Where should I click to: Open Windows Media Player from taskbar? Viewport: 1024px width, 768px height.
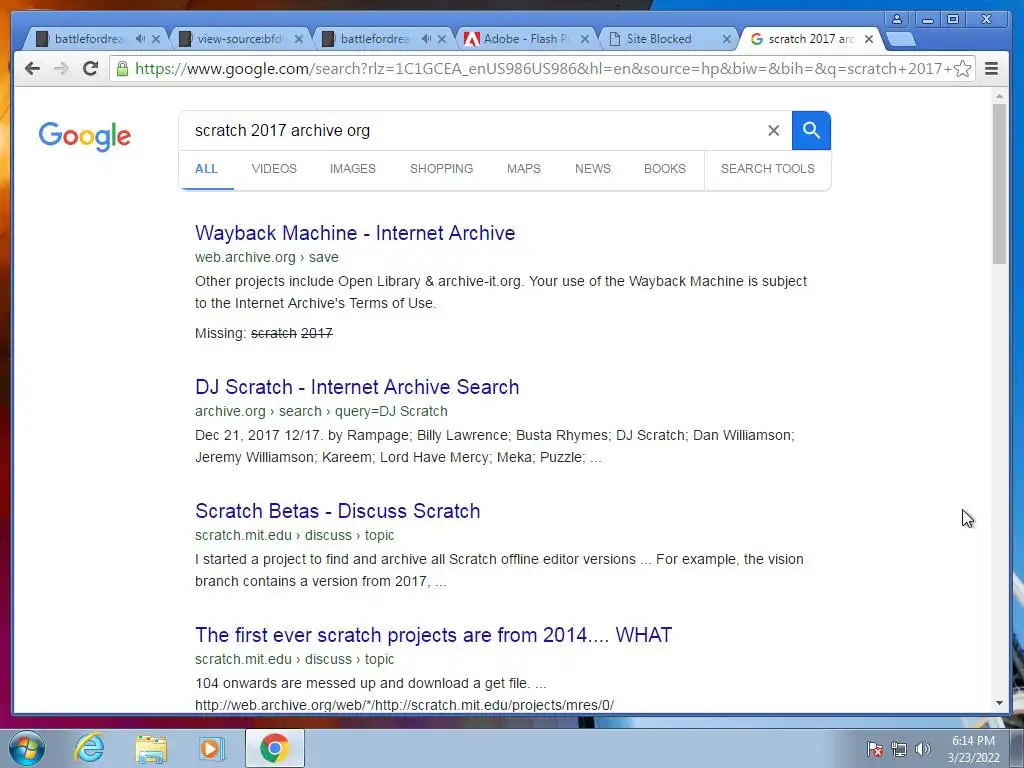click(x=212, y=748)
